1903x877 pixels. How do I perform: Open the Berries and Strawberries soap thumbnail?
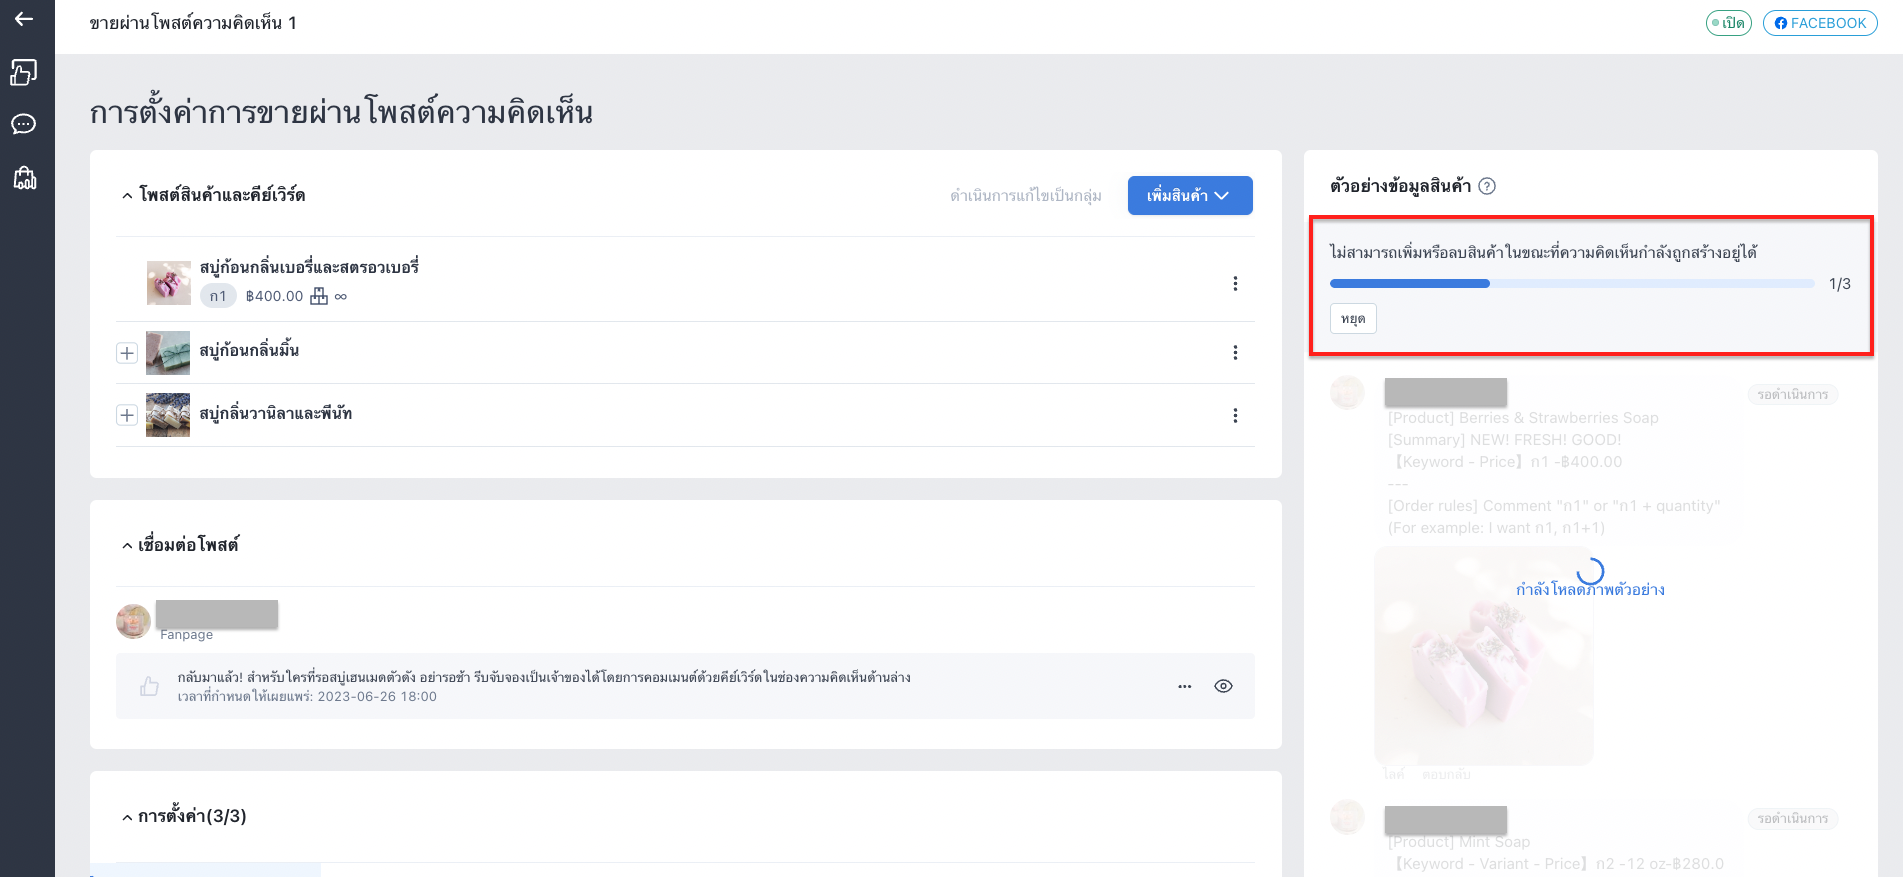point(168,283)
